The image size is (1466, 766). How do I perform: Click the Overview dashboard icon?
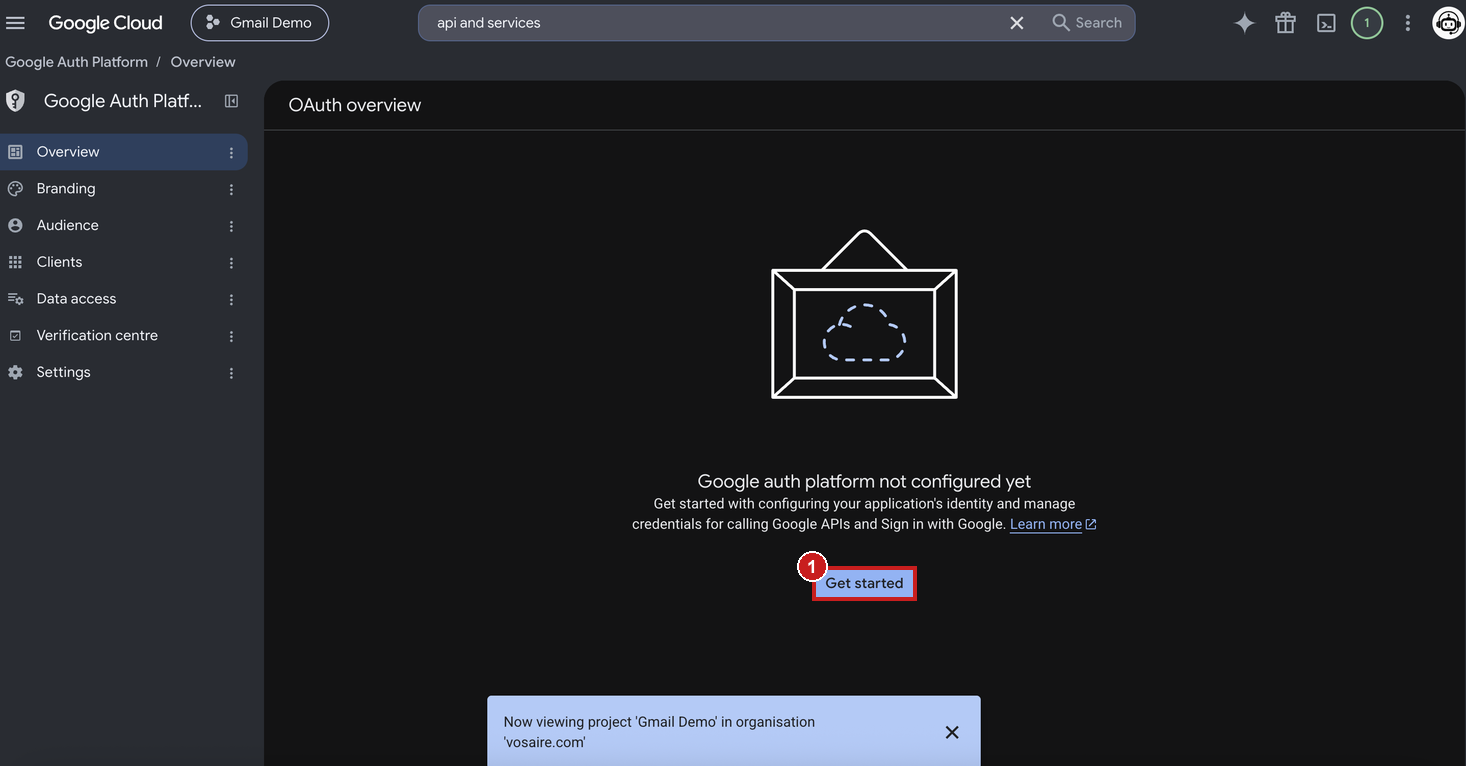pos(15,152)
